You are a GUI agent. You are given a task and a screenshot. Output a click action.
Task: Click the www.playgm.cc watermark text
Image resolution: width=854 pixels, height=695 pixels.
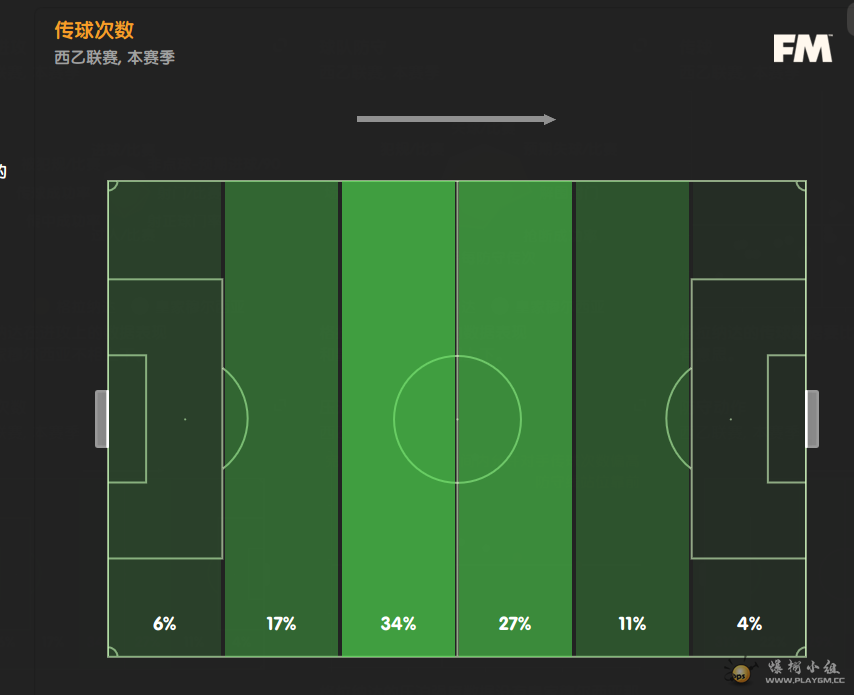coord(804,680)
